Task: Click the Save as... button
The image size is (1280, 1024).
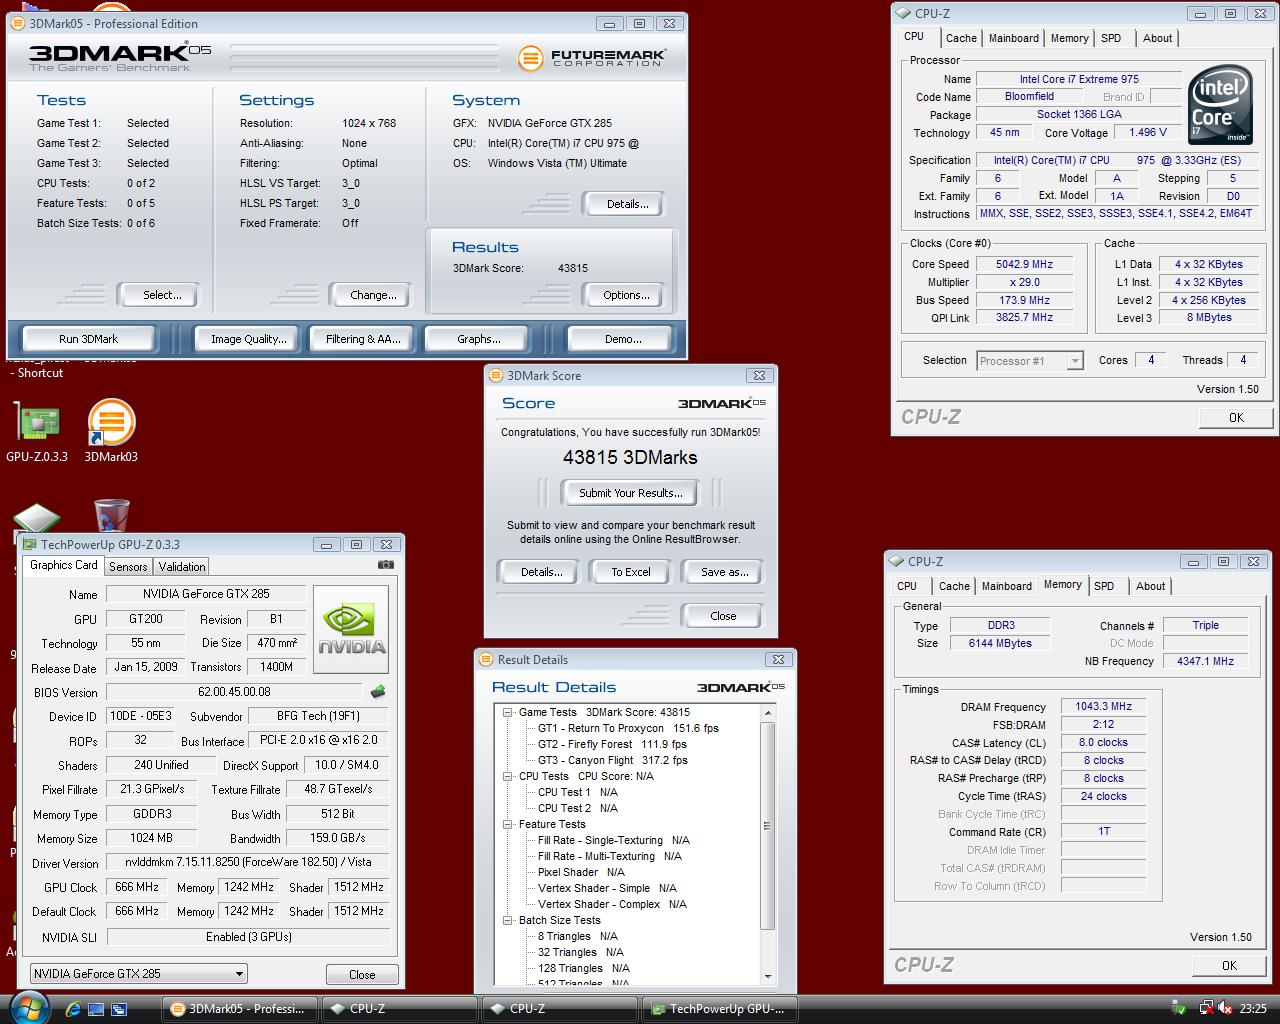Action: (725, 572)
